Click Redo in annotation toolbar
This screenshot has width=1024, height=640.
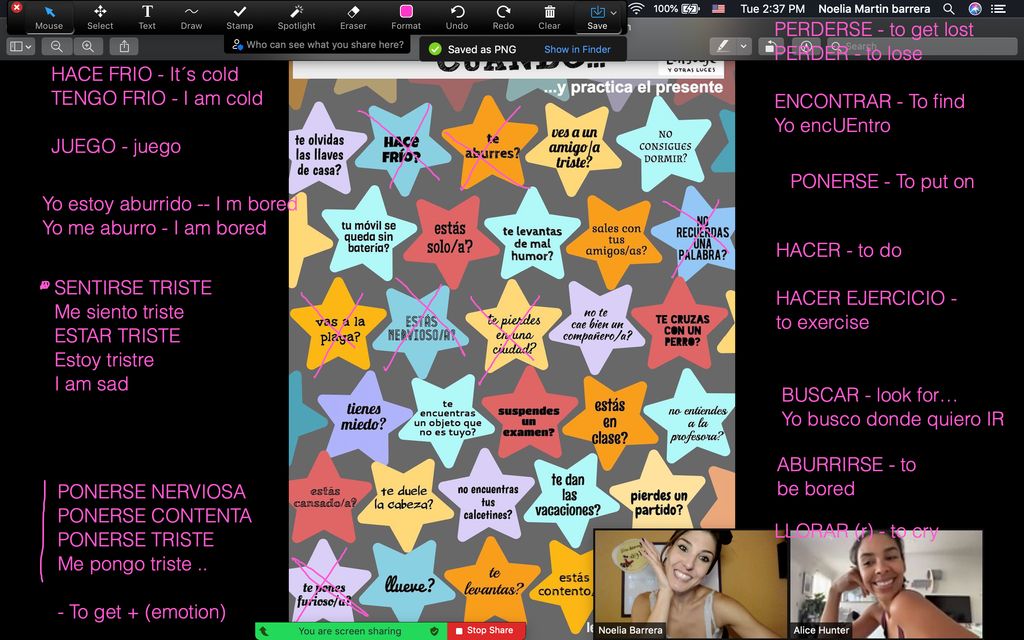coord(504,16)
